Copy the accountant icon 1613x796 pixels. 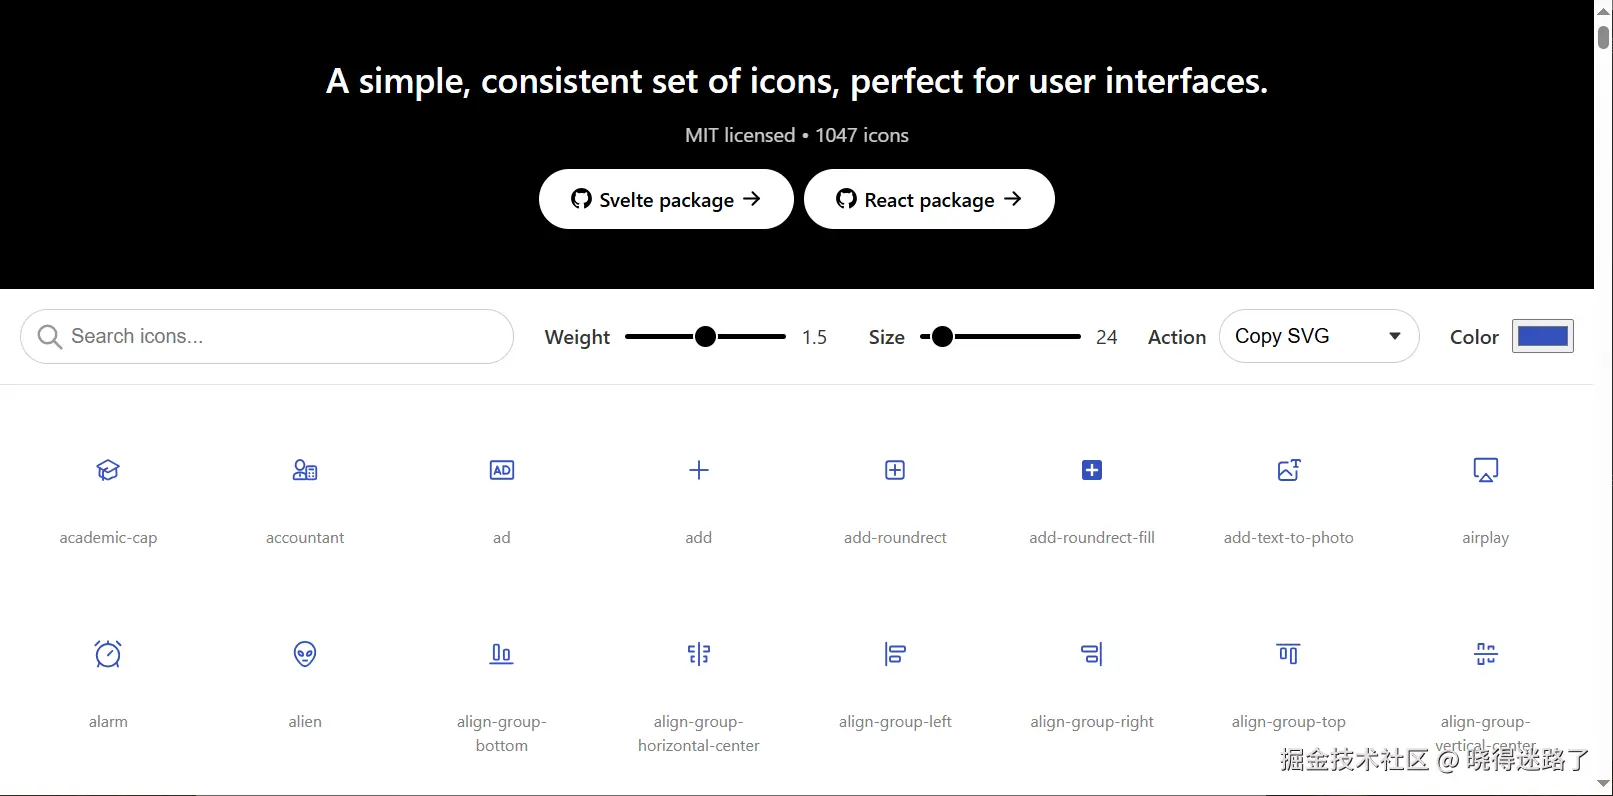pos(305,470)
